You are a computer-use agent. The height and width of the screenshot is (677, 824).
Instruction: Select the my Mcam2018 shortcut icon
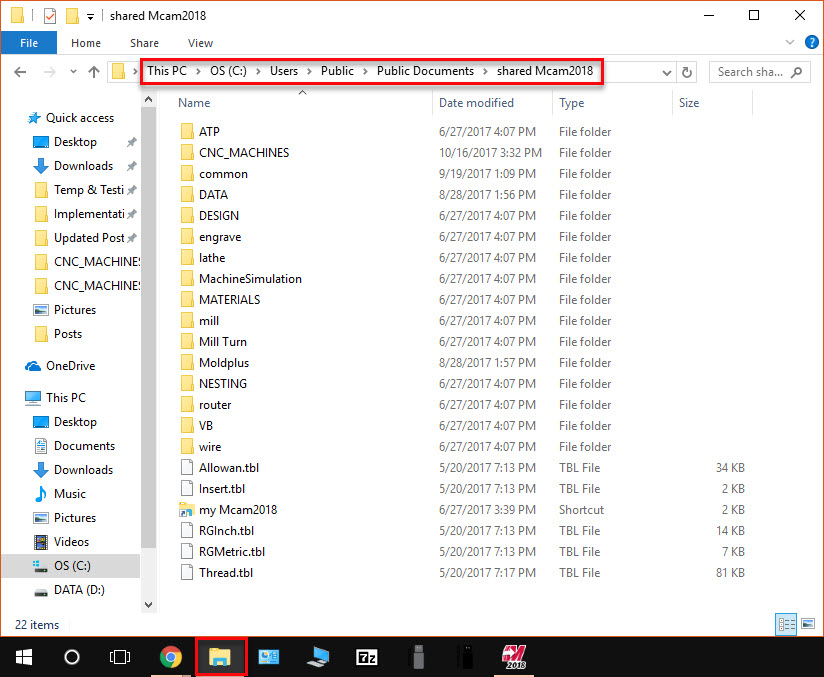coord(187,509)
